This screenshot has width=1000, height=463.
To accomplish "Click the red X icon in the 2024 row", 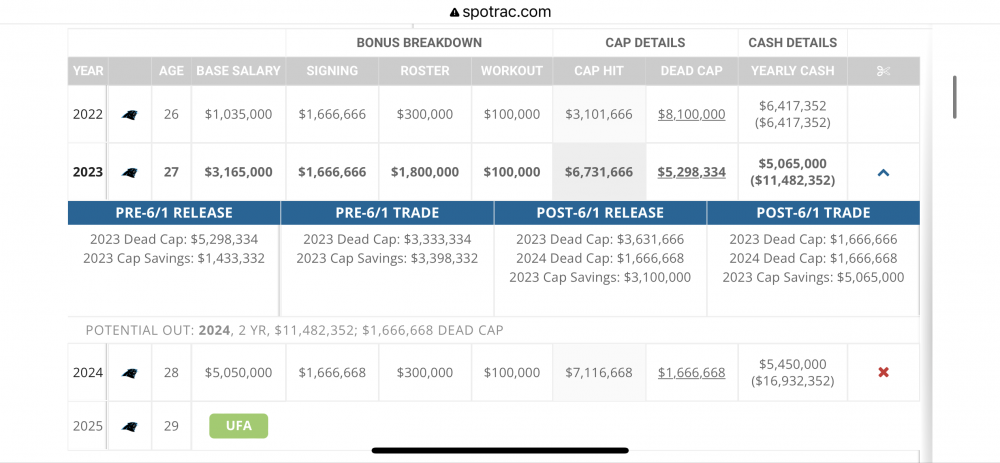I will (x=883, y=373).
